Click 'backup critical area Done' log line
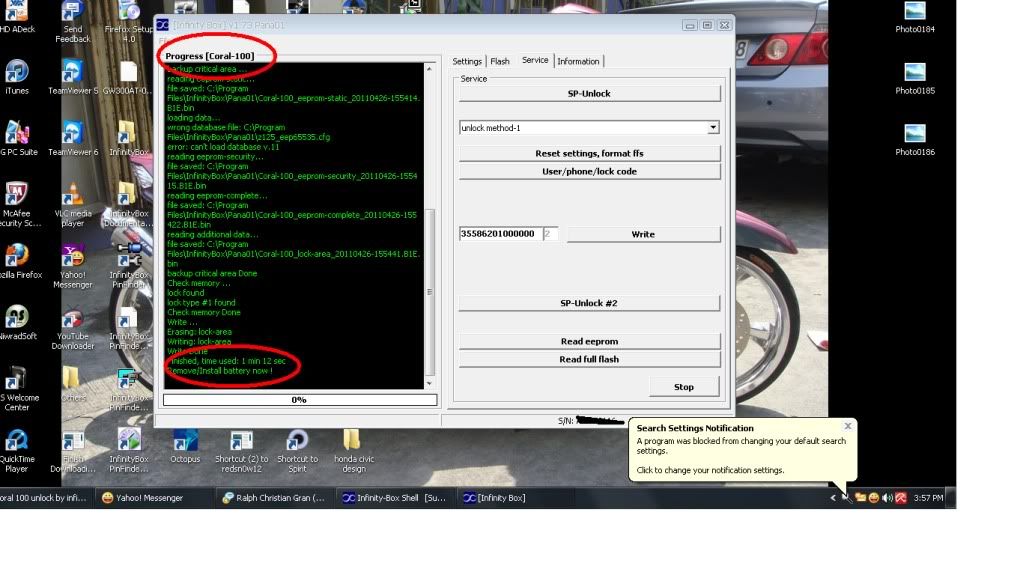This screenshot has height=575, width=1023. click(x=212, y=273)
